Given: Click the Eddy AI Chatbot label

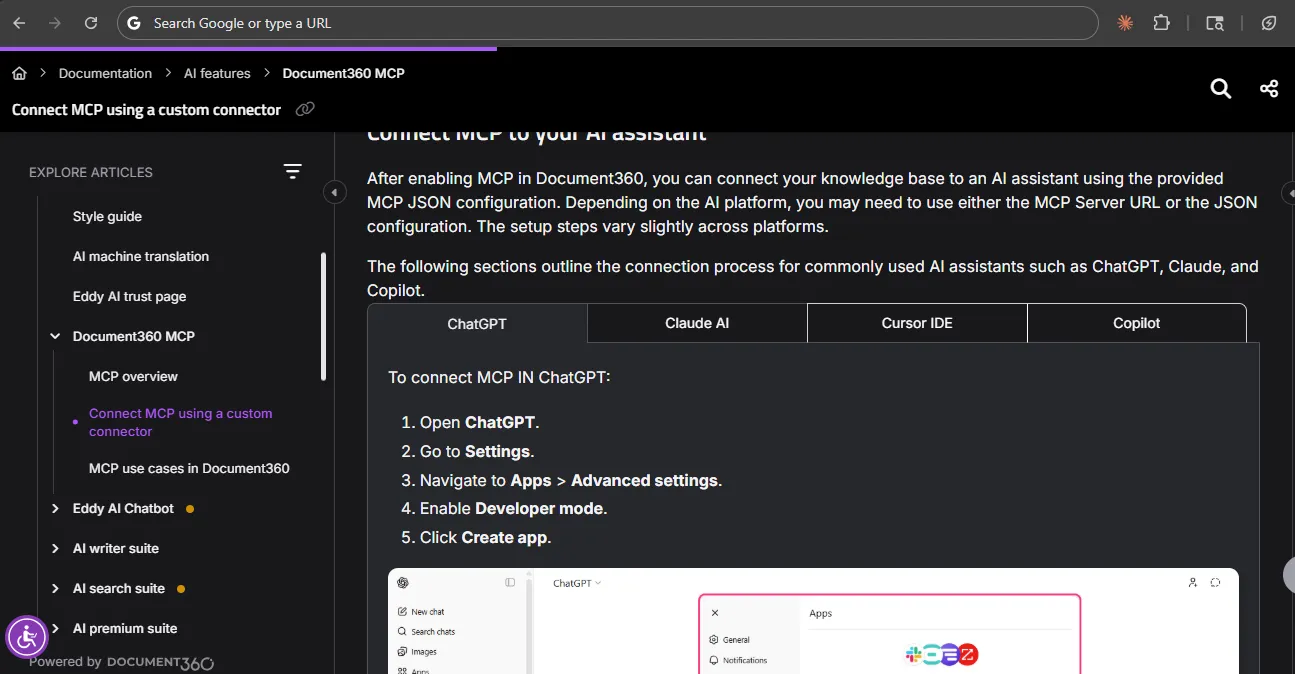Looking at the screenshot, I should coord(123,508).
